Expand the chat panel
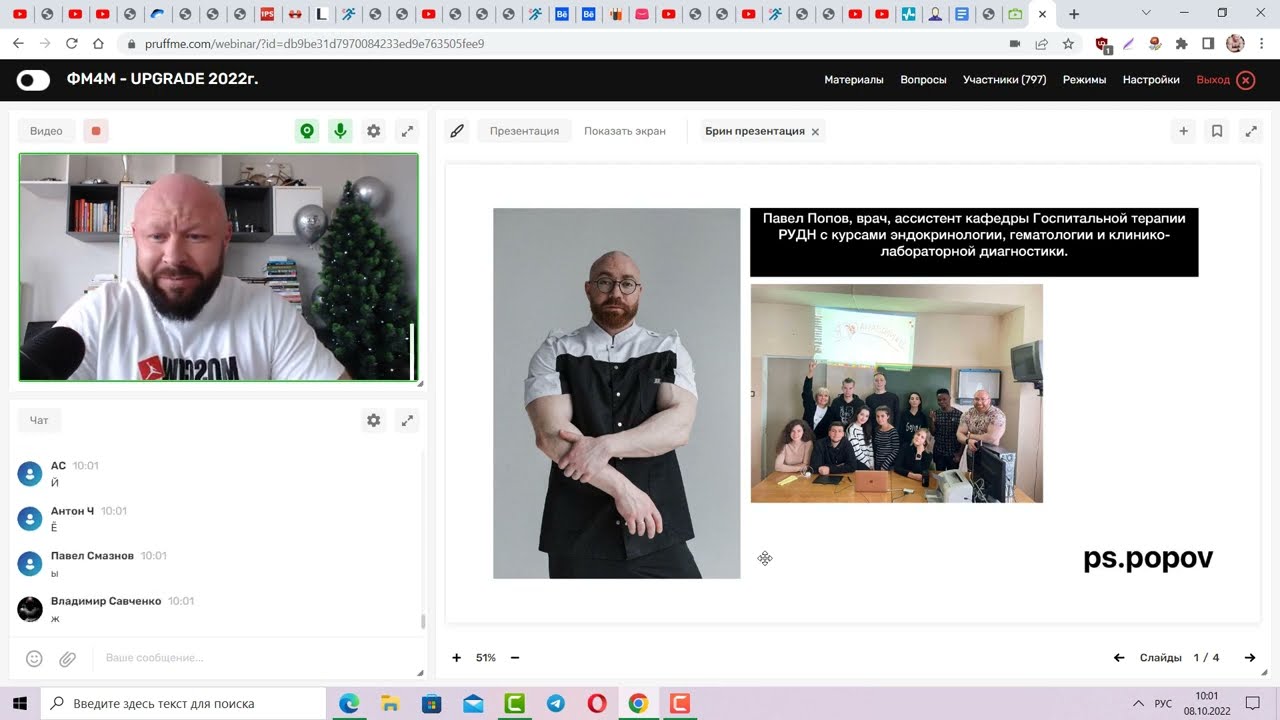1280x720 pixels. coord(407,421)
